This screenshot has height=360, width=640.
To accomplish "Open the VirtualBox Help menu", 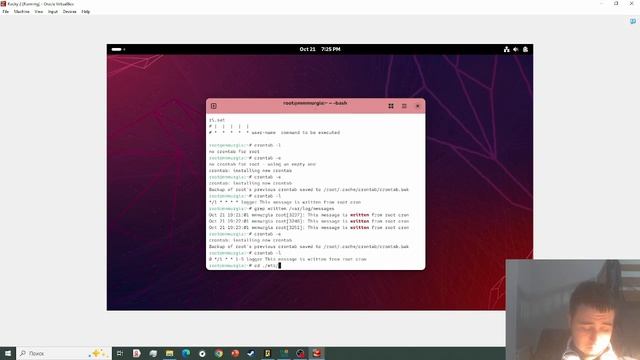I will [86, 12].
